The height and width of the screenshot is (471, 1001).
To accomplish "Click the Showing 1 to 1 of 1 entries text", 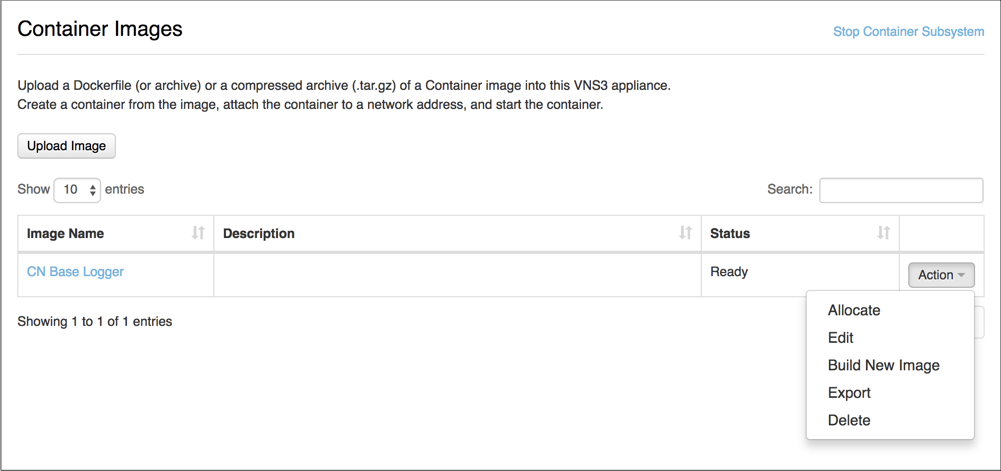I will (x=95, y=322).
